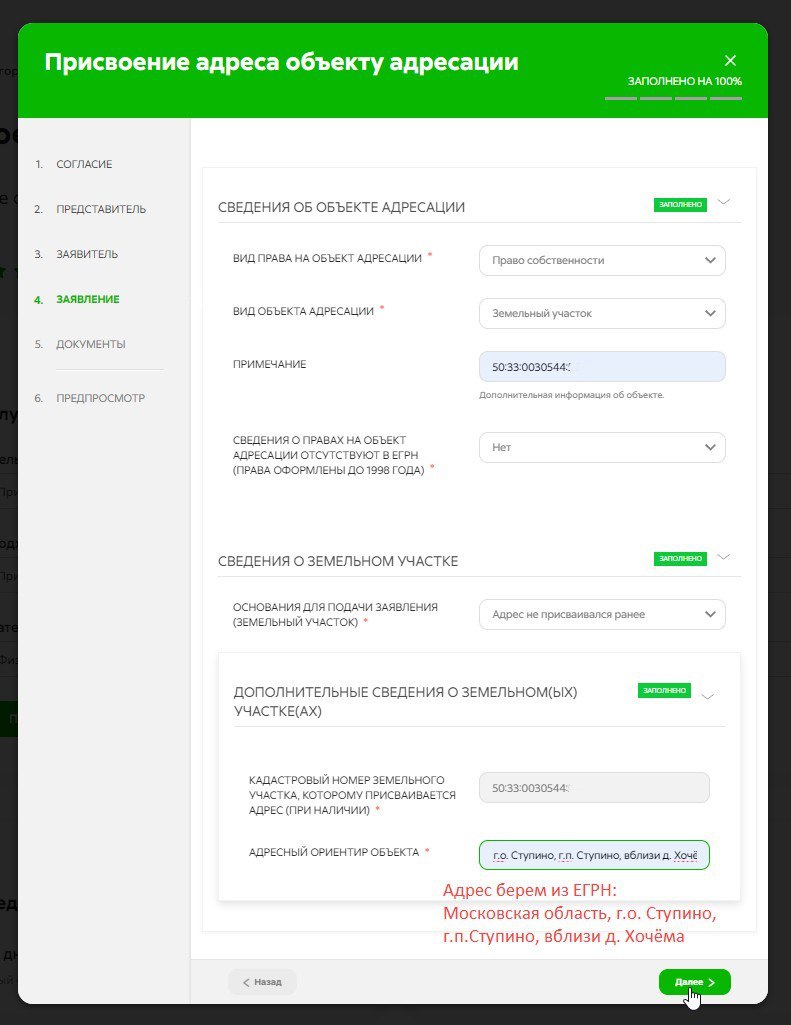This screenshot has height=1025, width=791.
Task: Click the Назад button
Action: [262, 982]
